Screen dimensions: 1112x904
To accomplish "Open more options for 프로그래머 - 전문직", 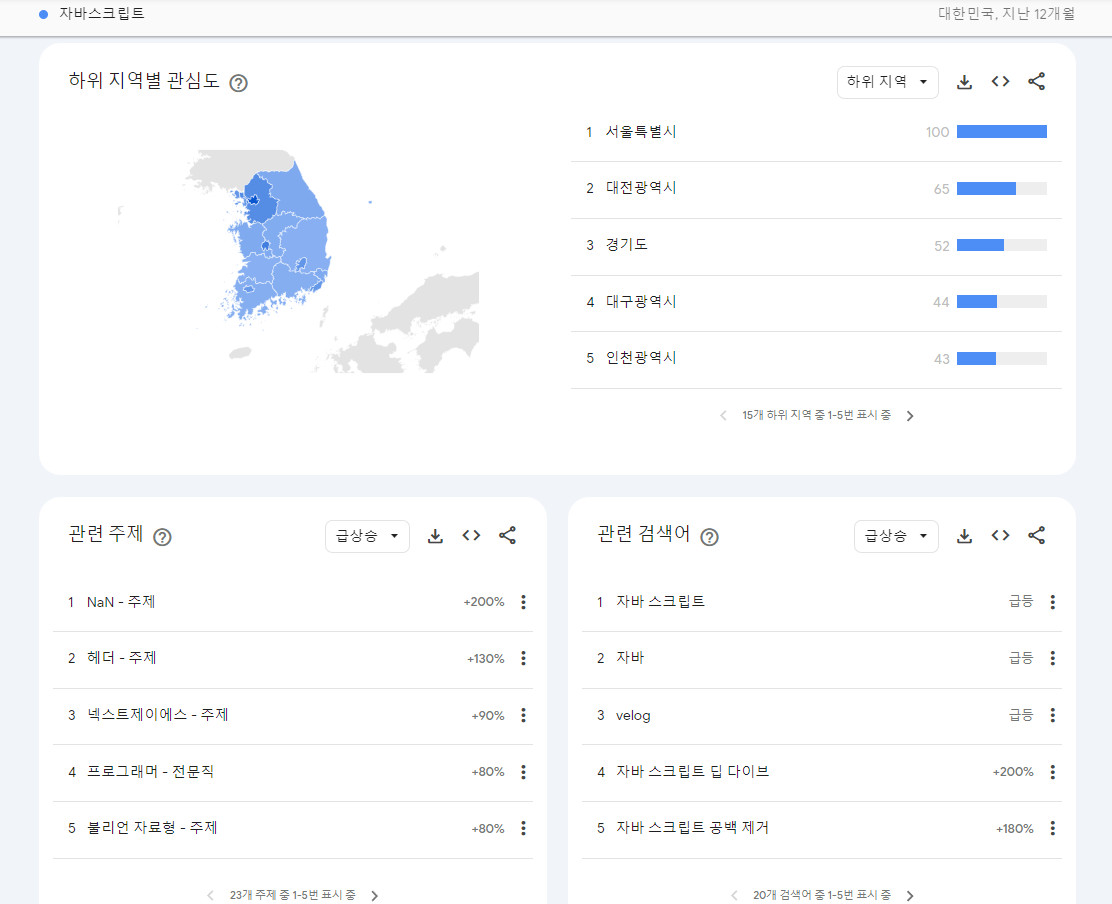I will coord(523,771).
